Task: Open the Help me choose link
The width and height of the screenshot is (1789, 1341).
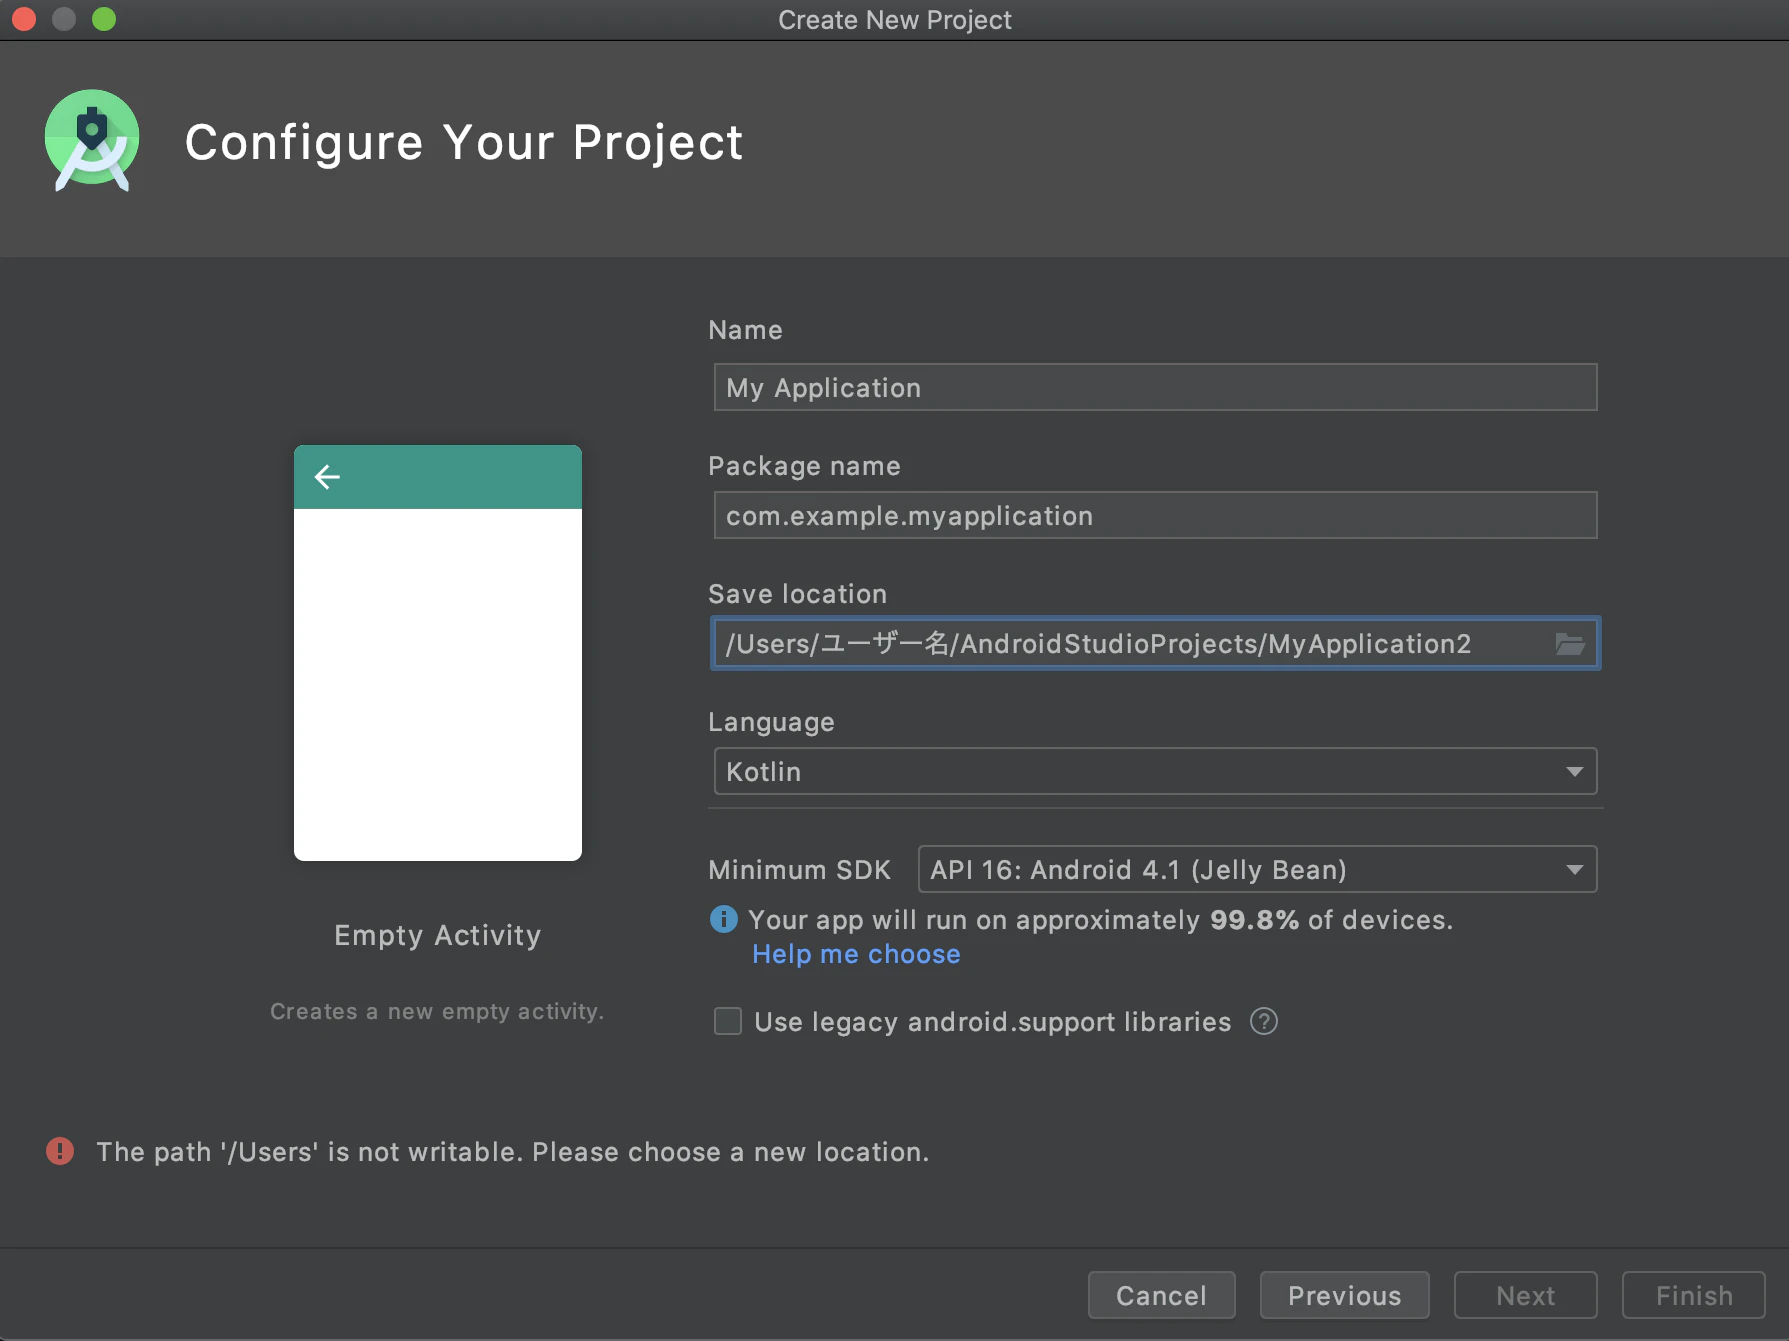Action: click(x=856, y=954)
